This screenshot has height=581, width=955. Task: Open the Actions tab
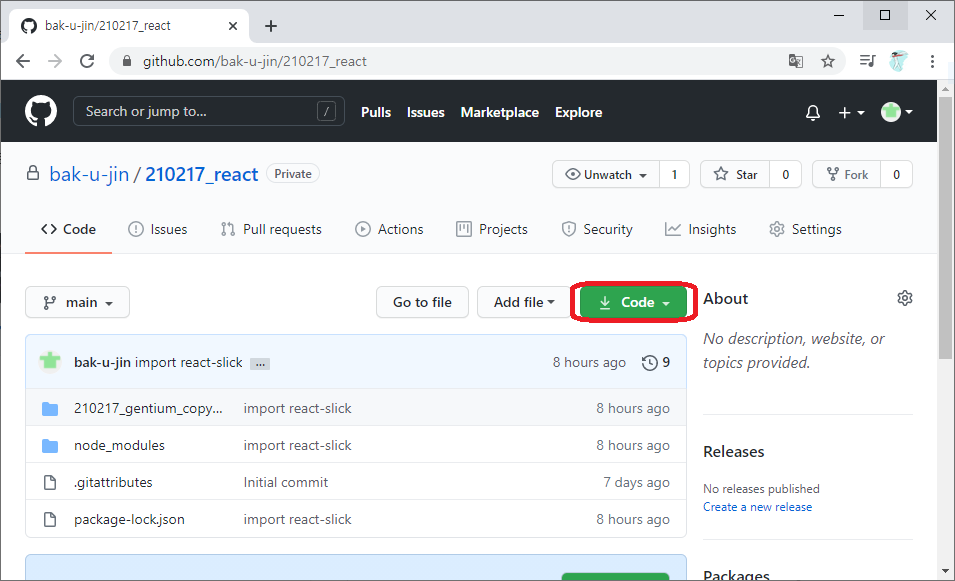tap(389, 230)
